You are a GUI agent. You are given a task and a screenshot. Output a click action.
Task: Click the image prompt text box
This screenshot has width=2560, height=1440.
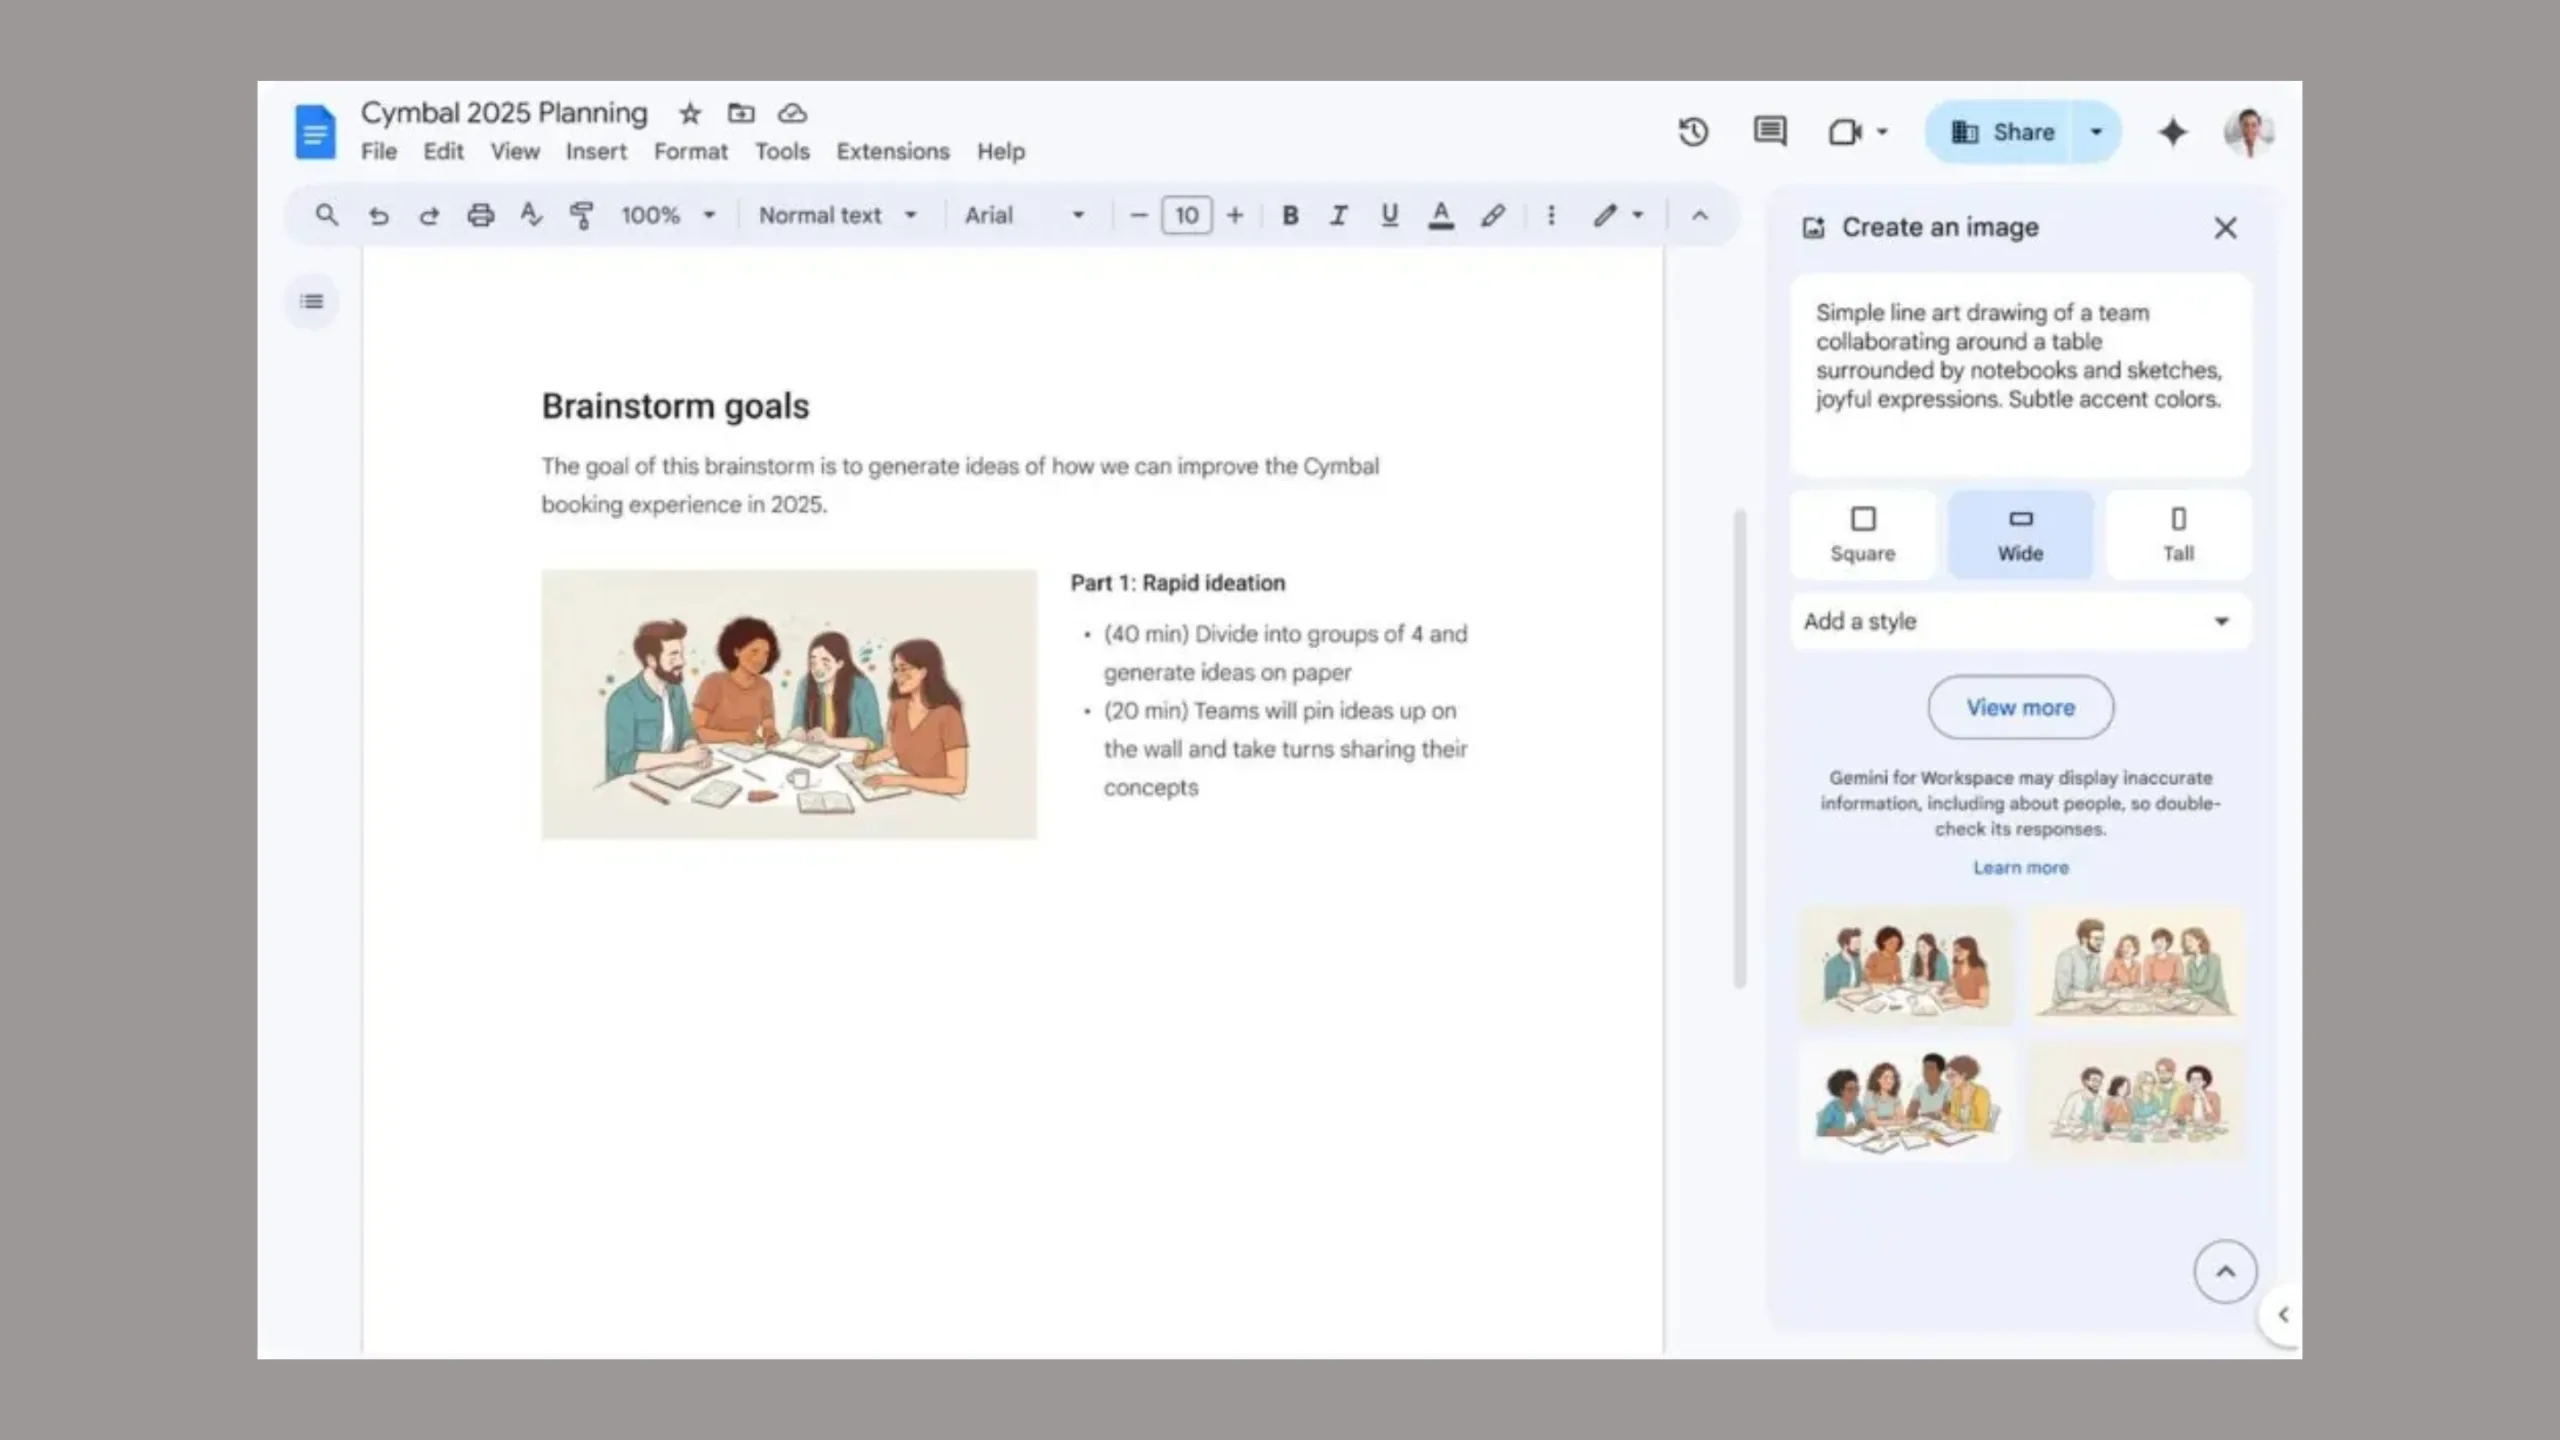(2020, 375)
